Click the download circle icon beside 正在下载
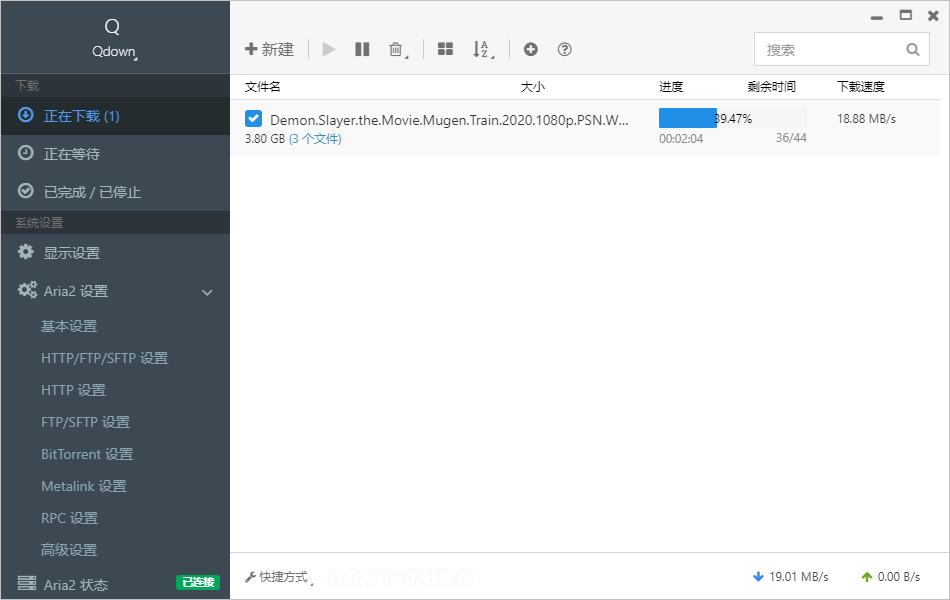 [25, 115]
